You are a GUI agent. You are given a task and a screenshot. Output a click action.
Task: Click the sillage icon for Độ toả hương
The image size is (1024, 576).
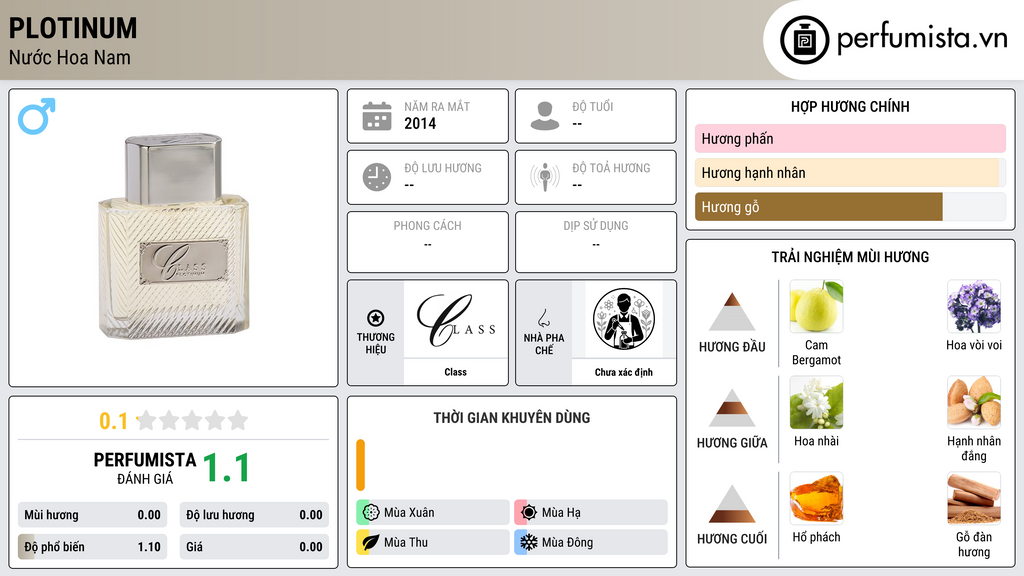pyautogui.click(x=545, y=177)
